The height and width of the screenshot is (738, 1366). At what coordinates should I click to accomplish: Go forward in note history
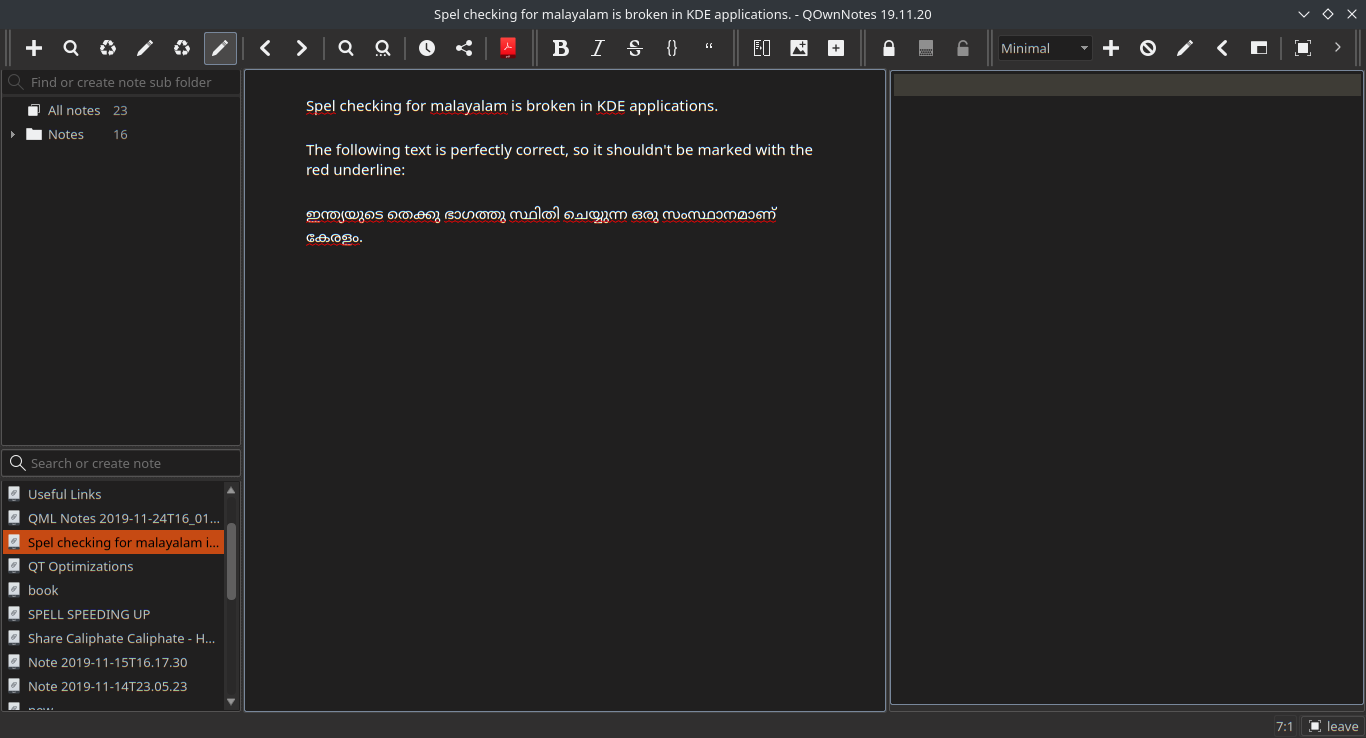(x=302, y=48)
